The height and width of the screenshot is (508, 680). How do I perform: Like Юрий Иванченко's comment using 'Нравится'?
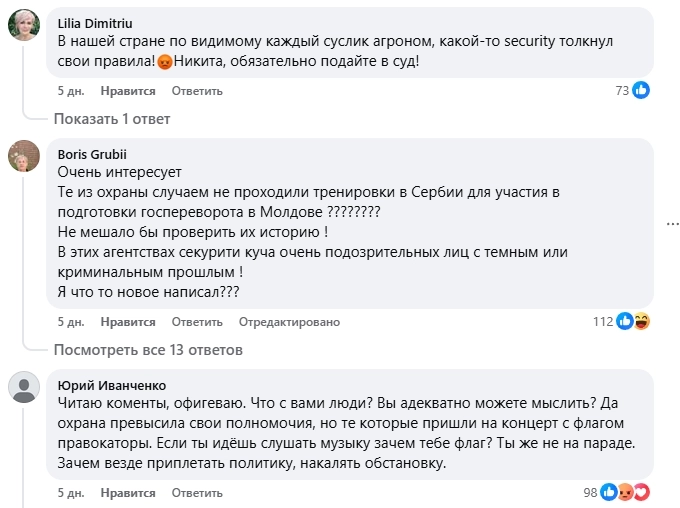point(128,493)
